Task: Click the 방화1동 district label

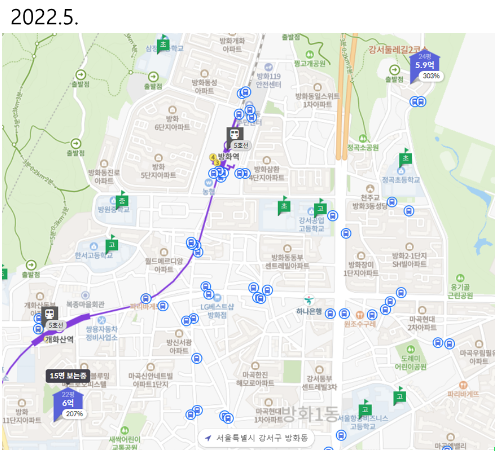Action: (x=310, y=414)
